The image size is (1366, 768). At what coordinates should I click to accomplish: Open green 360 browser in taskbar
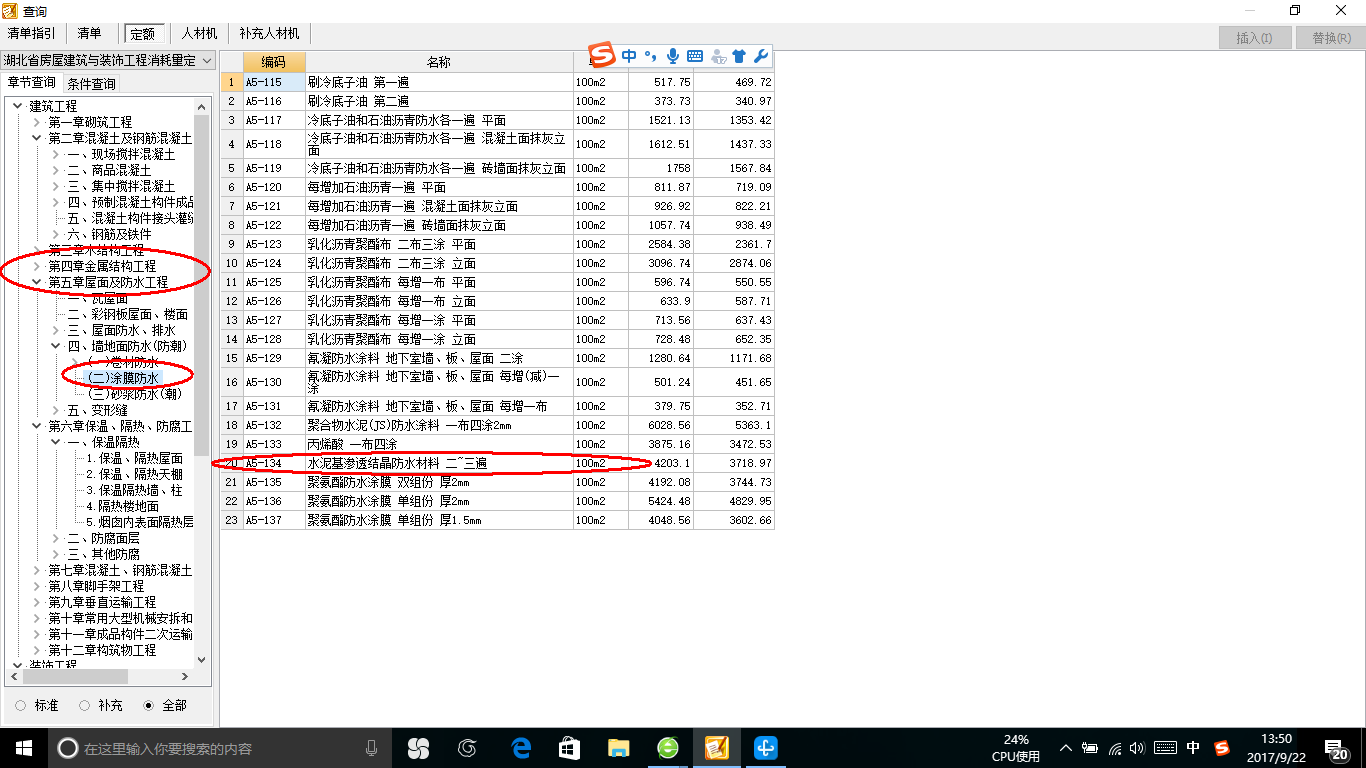coord(667,748)
